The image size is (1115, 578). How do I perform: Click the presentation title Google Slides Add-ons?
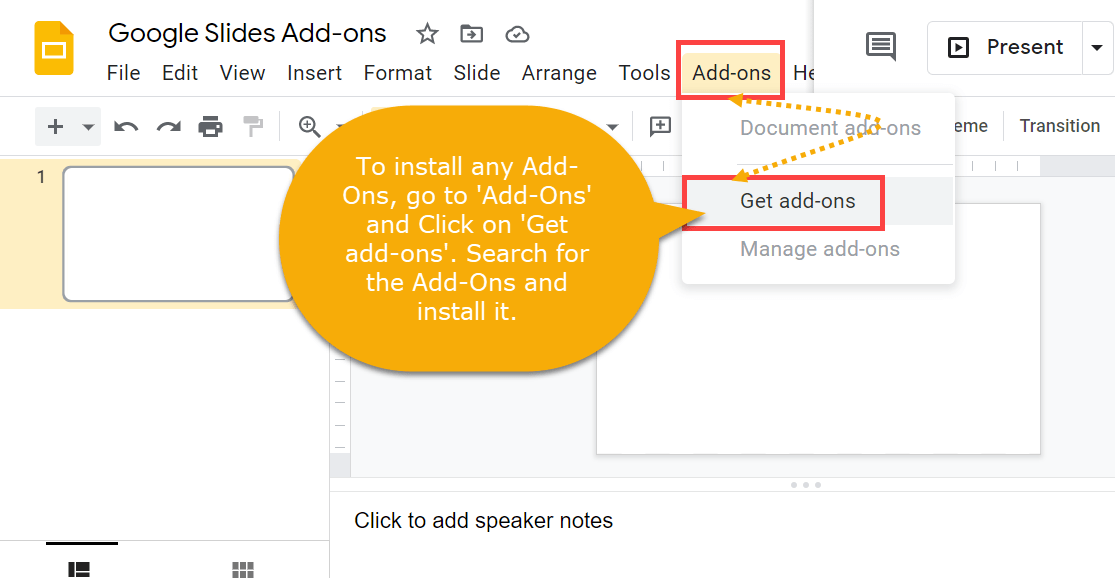[x=247, y=33]
